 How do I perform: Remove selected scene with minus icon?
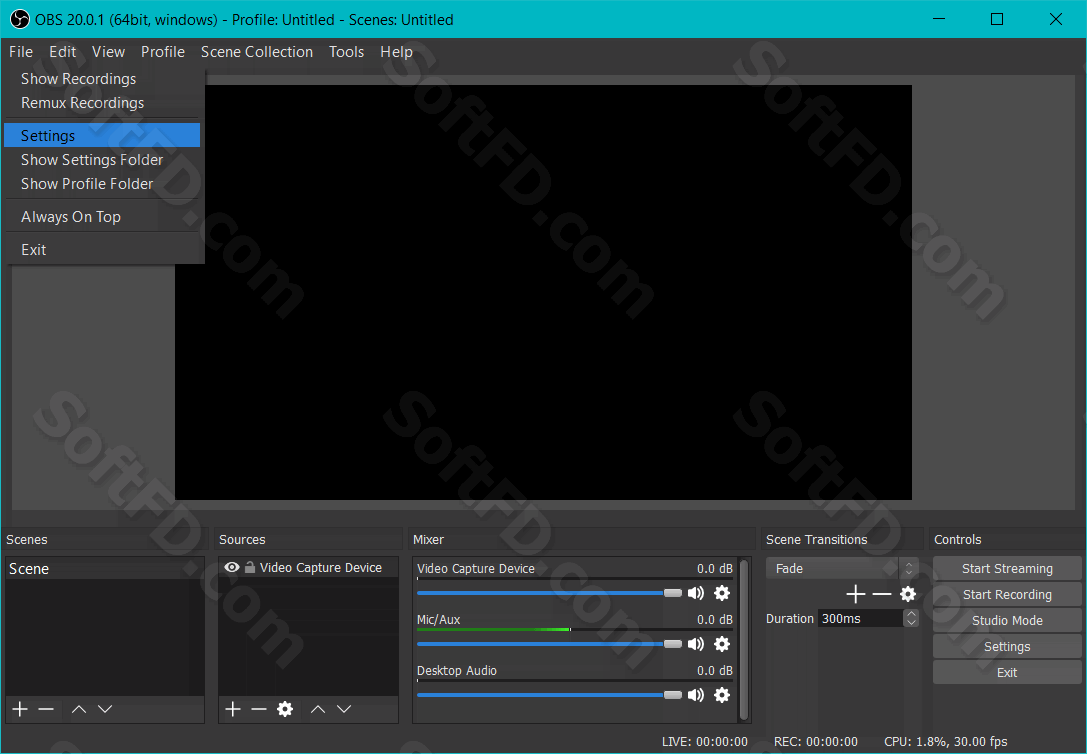point(46,709)
